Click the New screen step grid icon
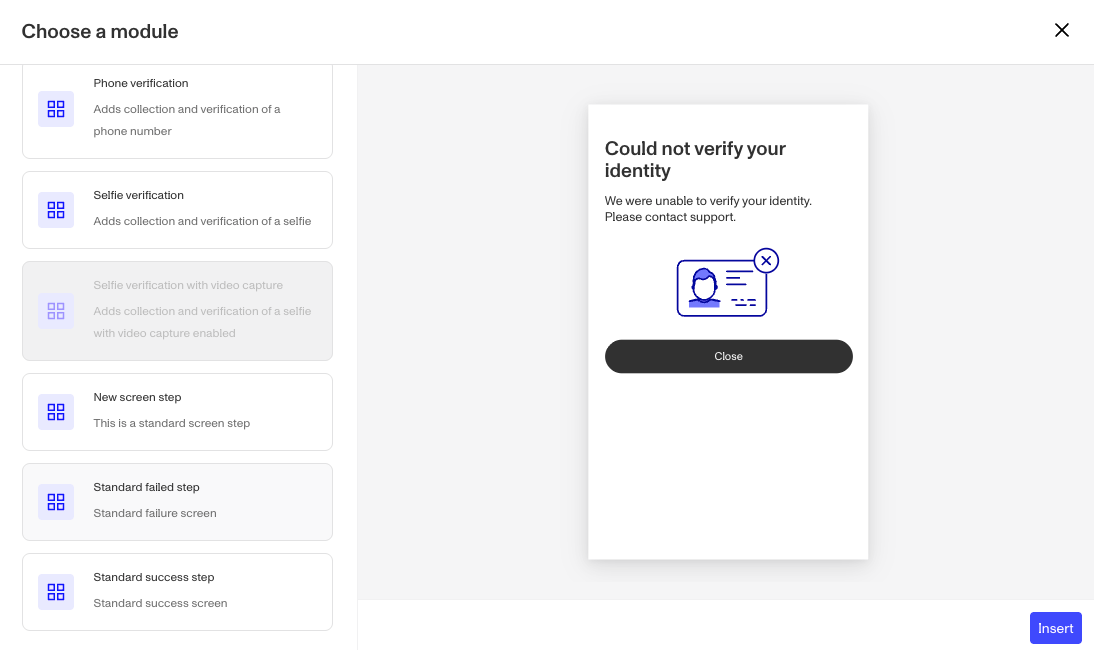 56,411
